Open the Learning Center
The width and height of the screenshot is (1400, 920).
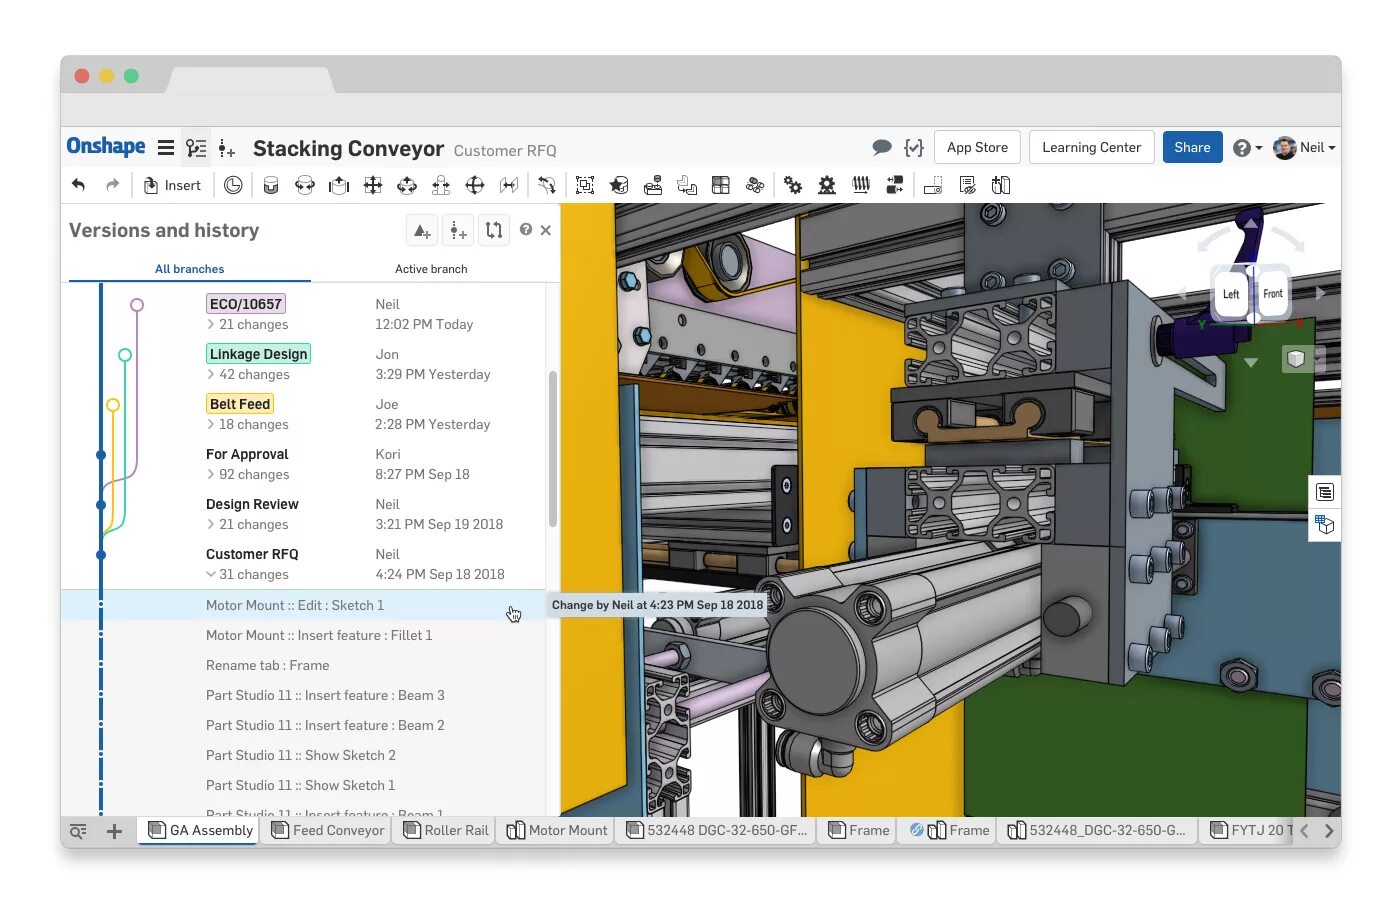pyautogui.click(x=1091, y=147)
